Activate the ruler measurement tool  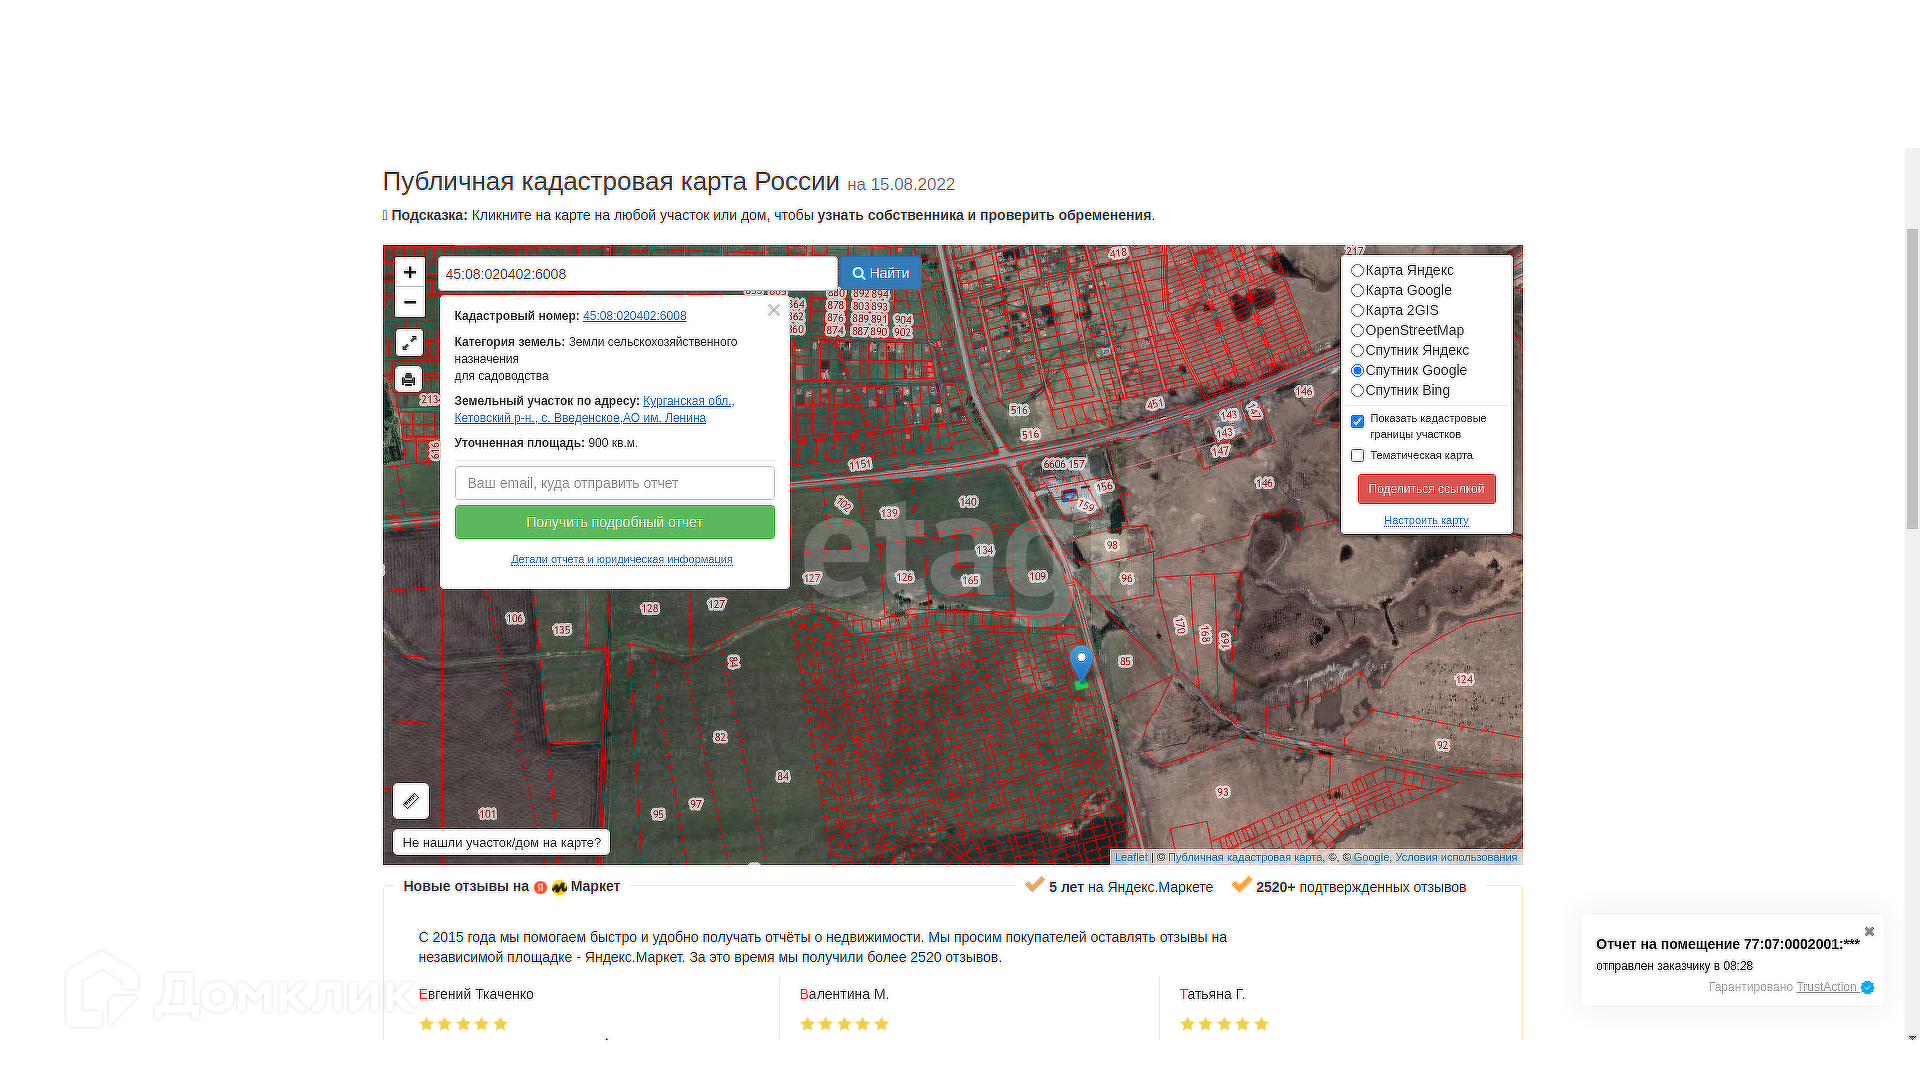(x=410, y=801)
